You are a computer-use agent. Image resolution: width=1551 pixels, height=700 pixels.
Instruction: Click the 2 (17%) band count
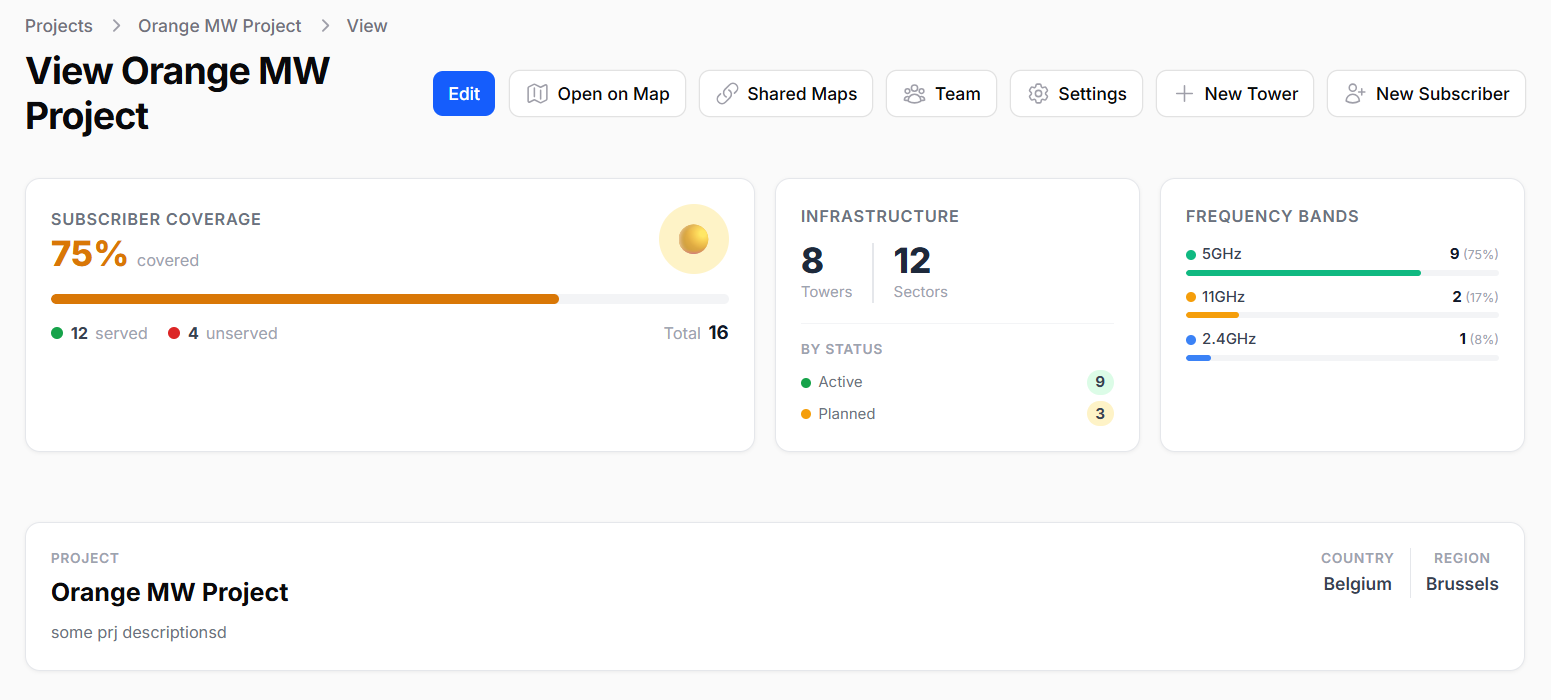click(1475, 297)
